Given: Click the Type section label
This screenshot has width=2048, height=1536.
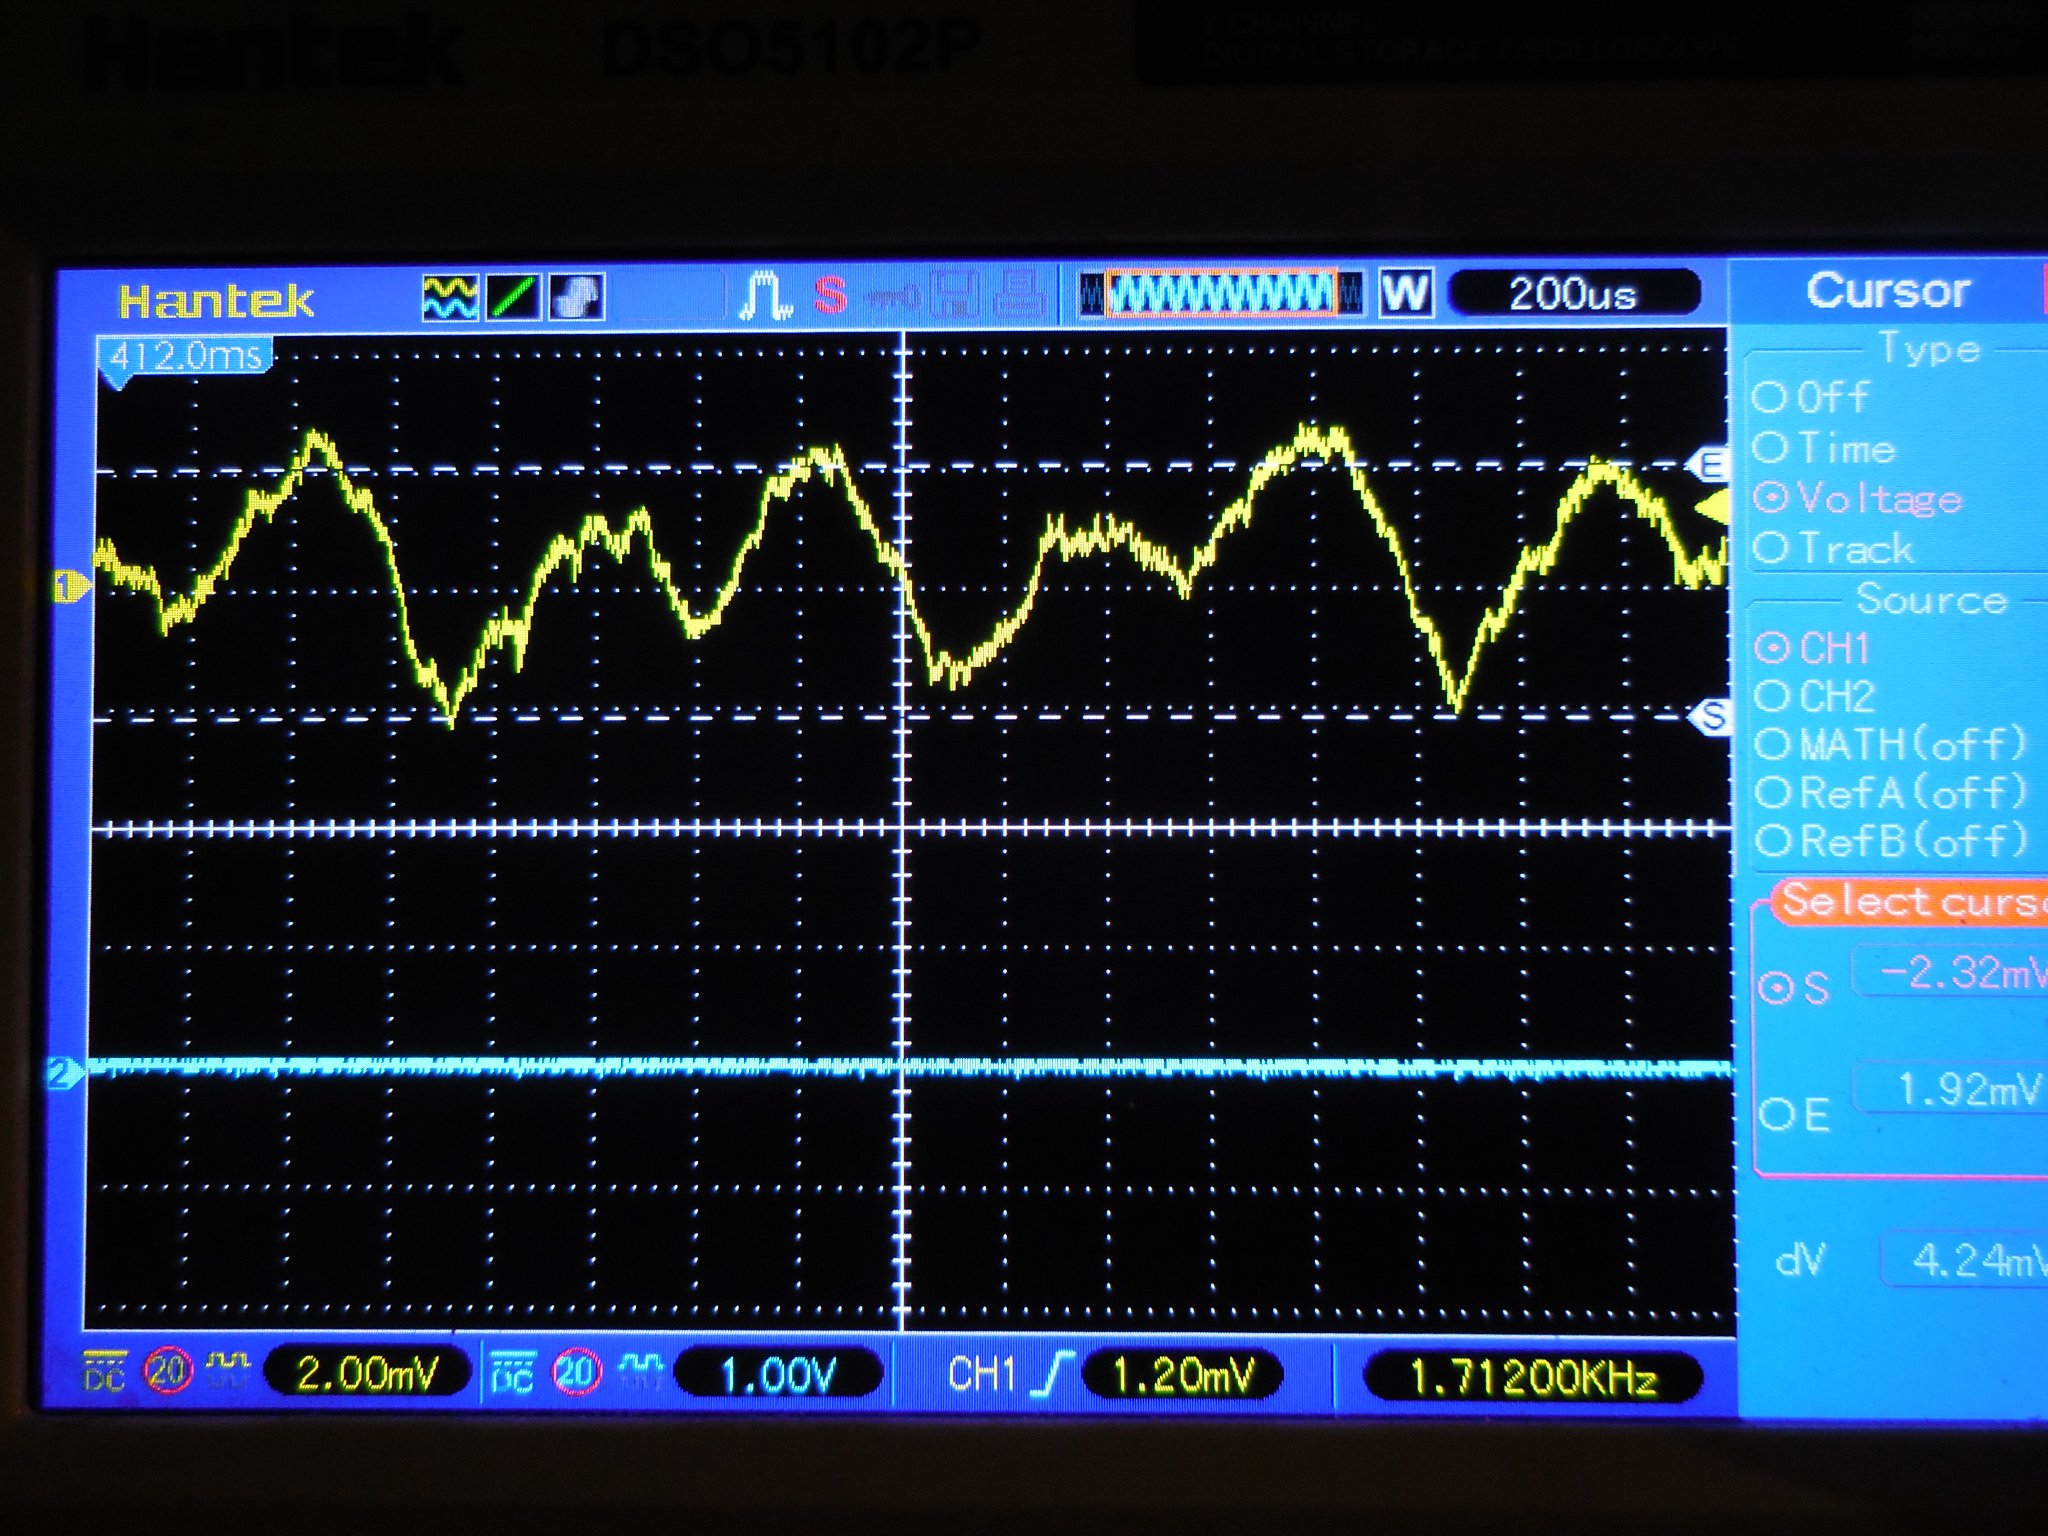Looking at the screenshot, I should coord(1930,349).
